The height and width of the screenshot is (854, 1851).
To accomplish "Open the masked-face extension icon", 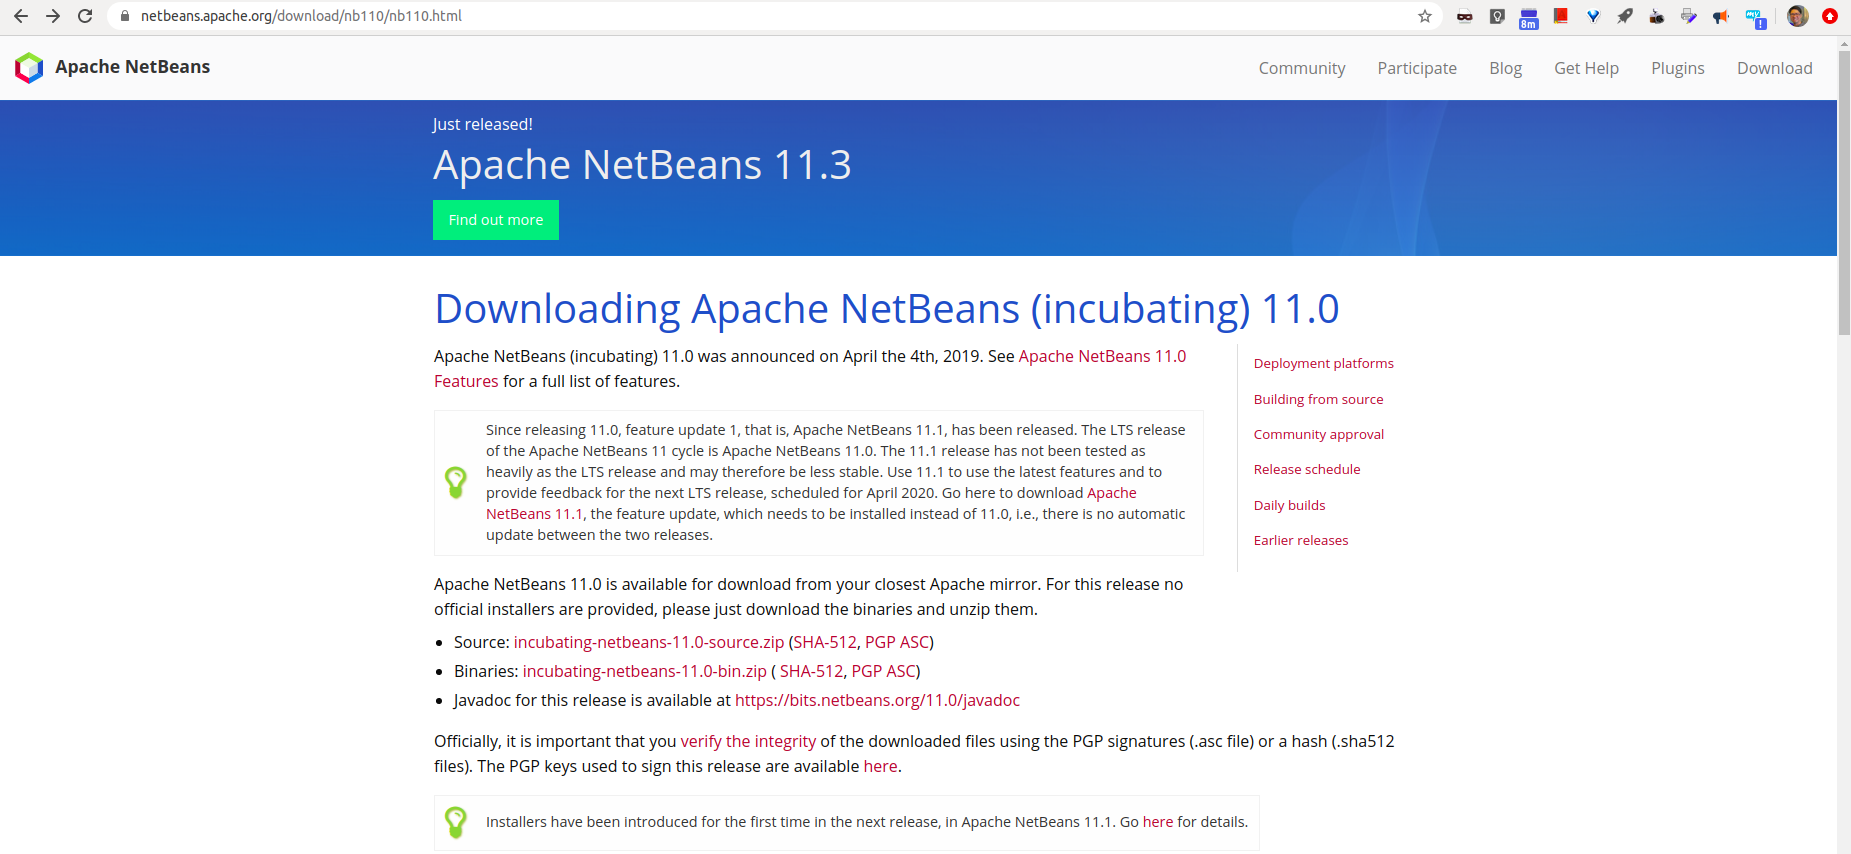I will tap(1465, 16).
